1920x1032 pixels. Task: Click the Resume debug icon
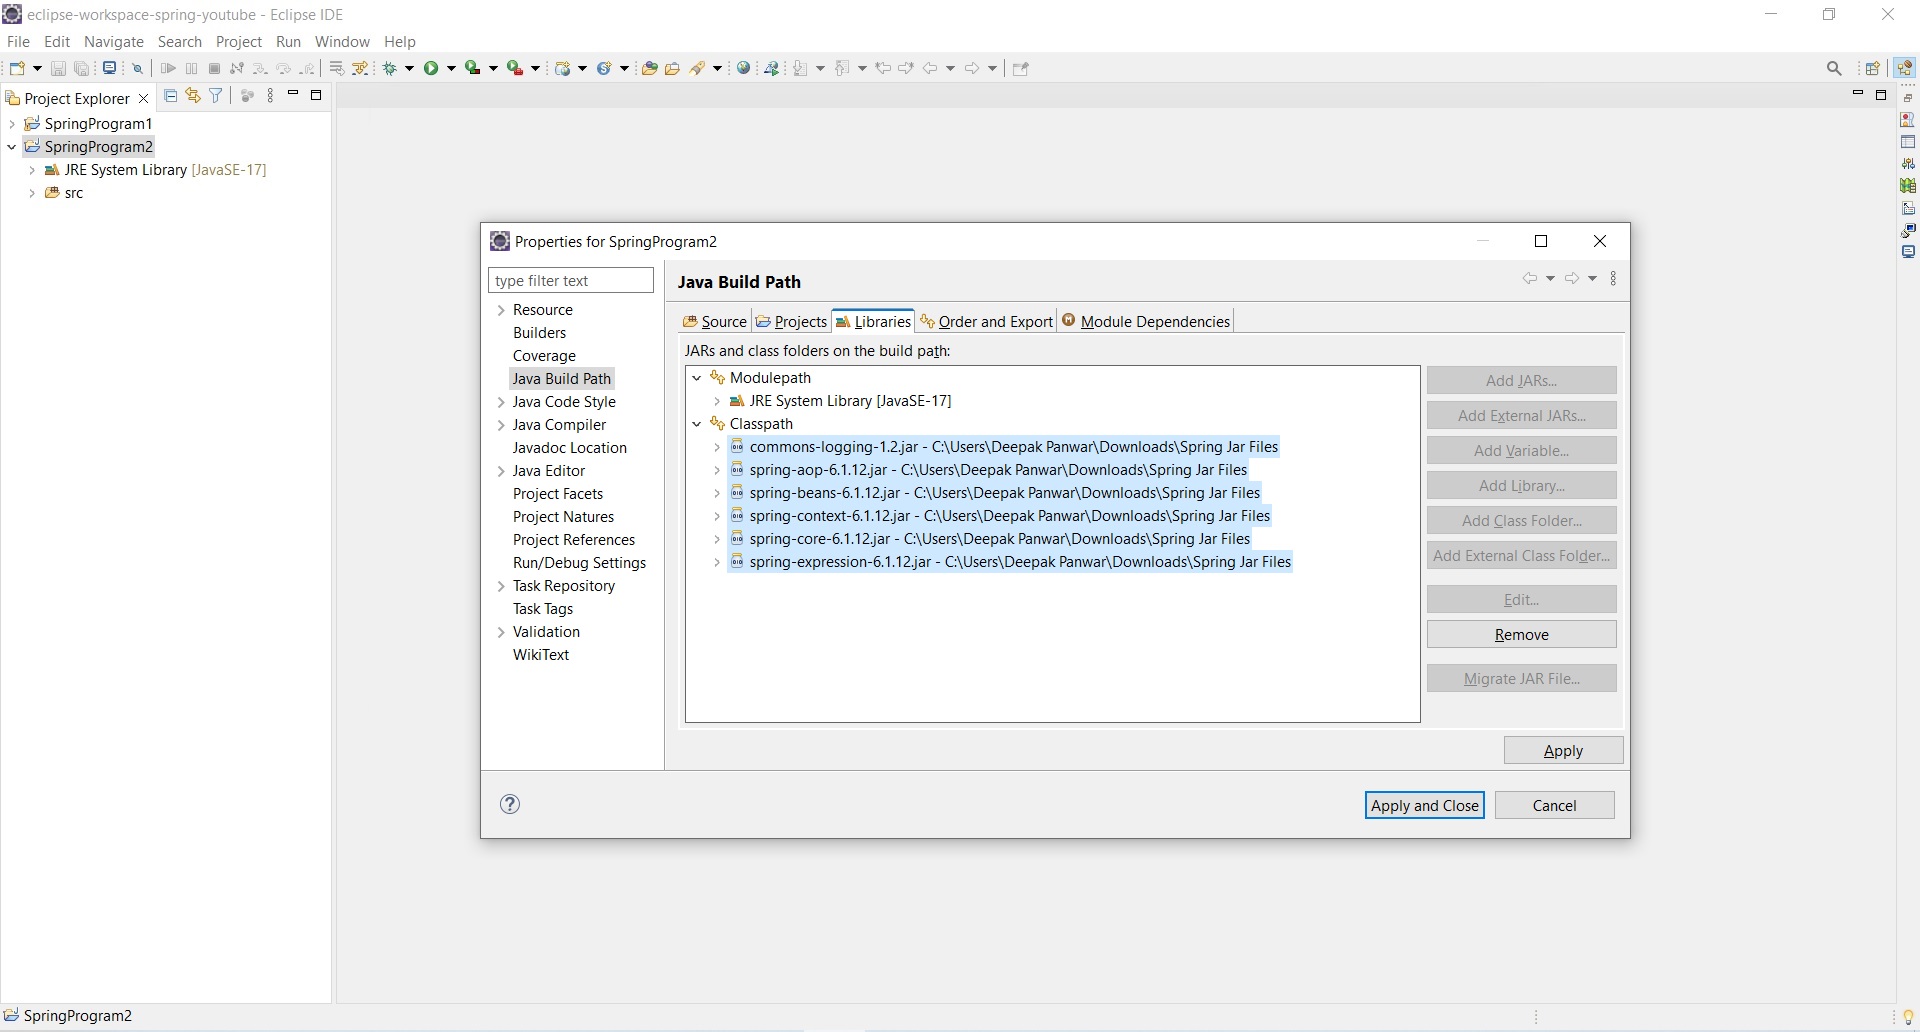168,68
